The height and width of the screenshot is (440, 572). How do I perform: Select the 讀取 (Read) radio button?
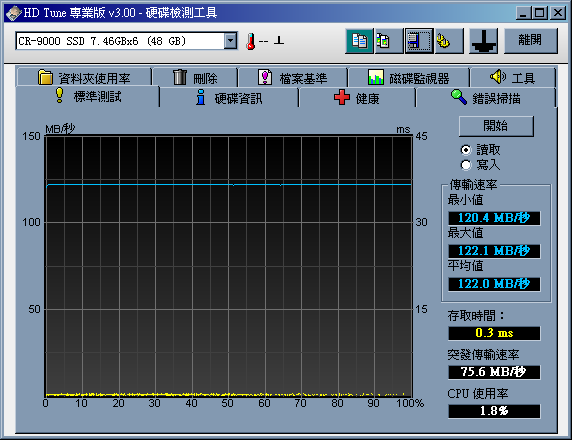pos(465,150)
